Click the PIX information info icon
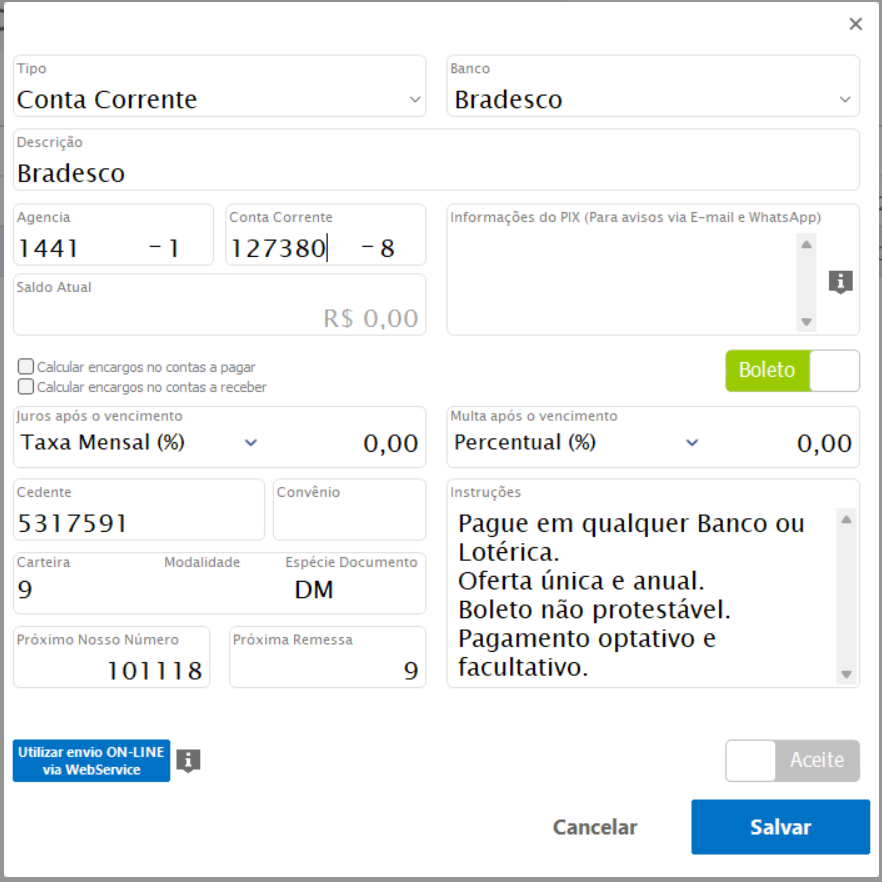 [840, 282]
